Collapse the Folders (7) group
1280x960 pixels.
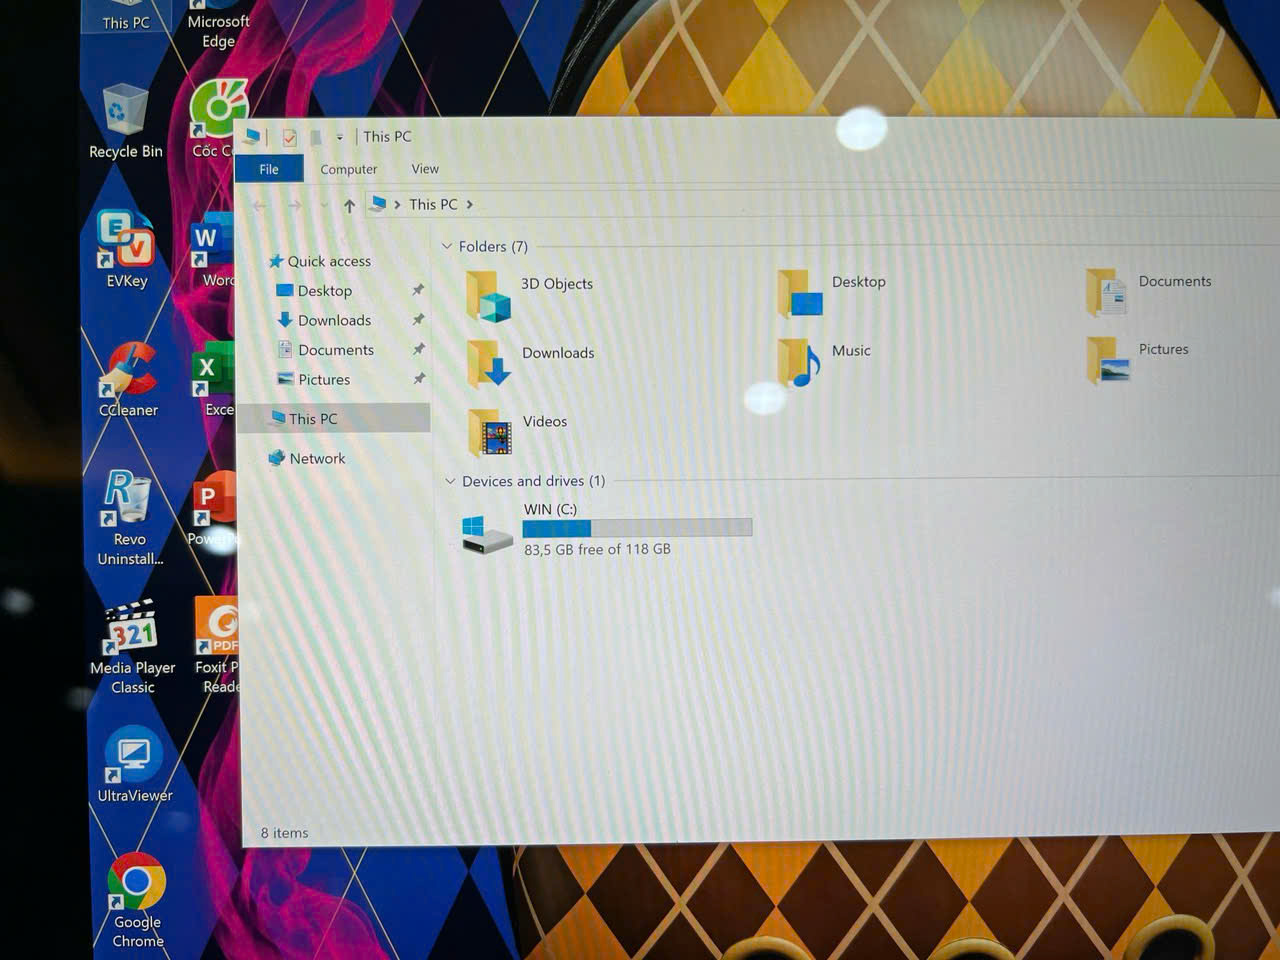tap(448, 246)
